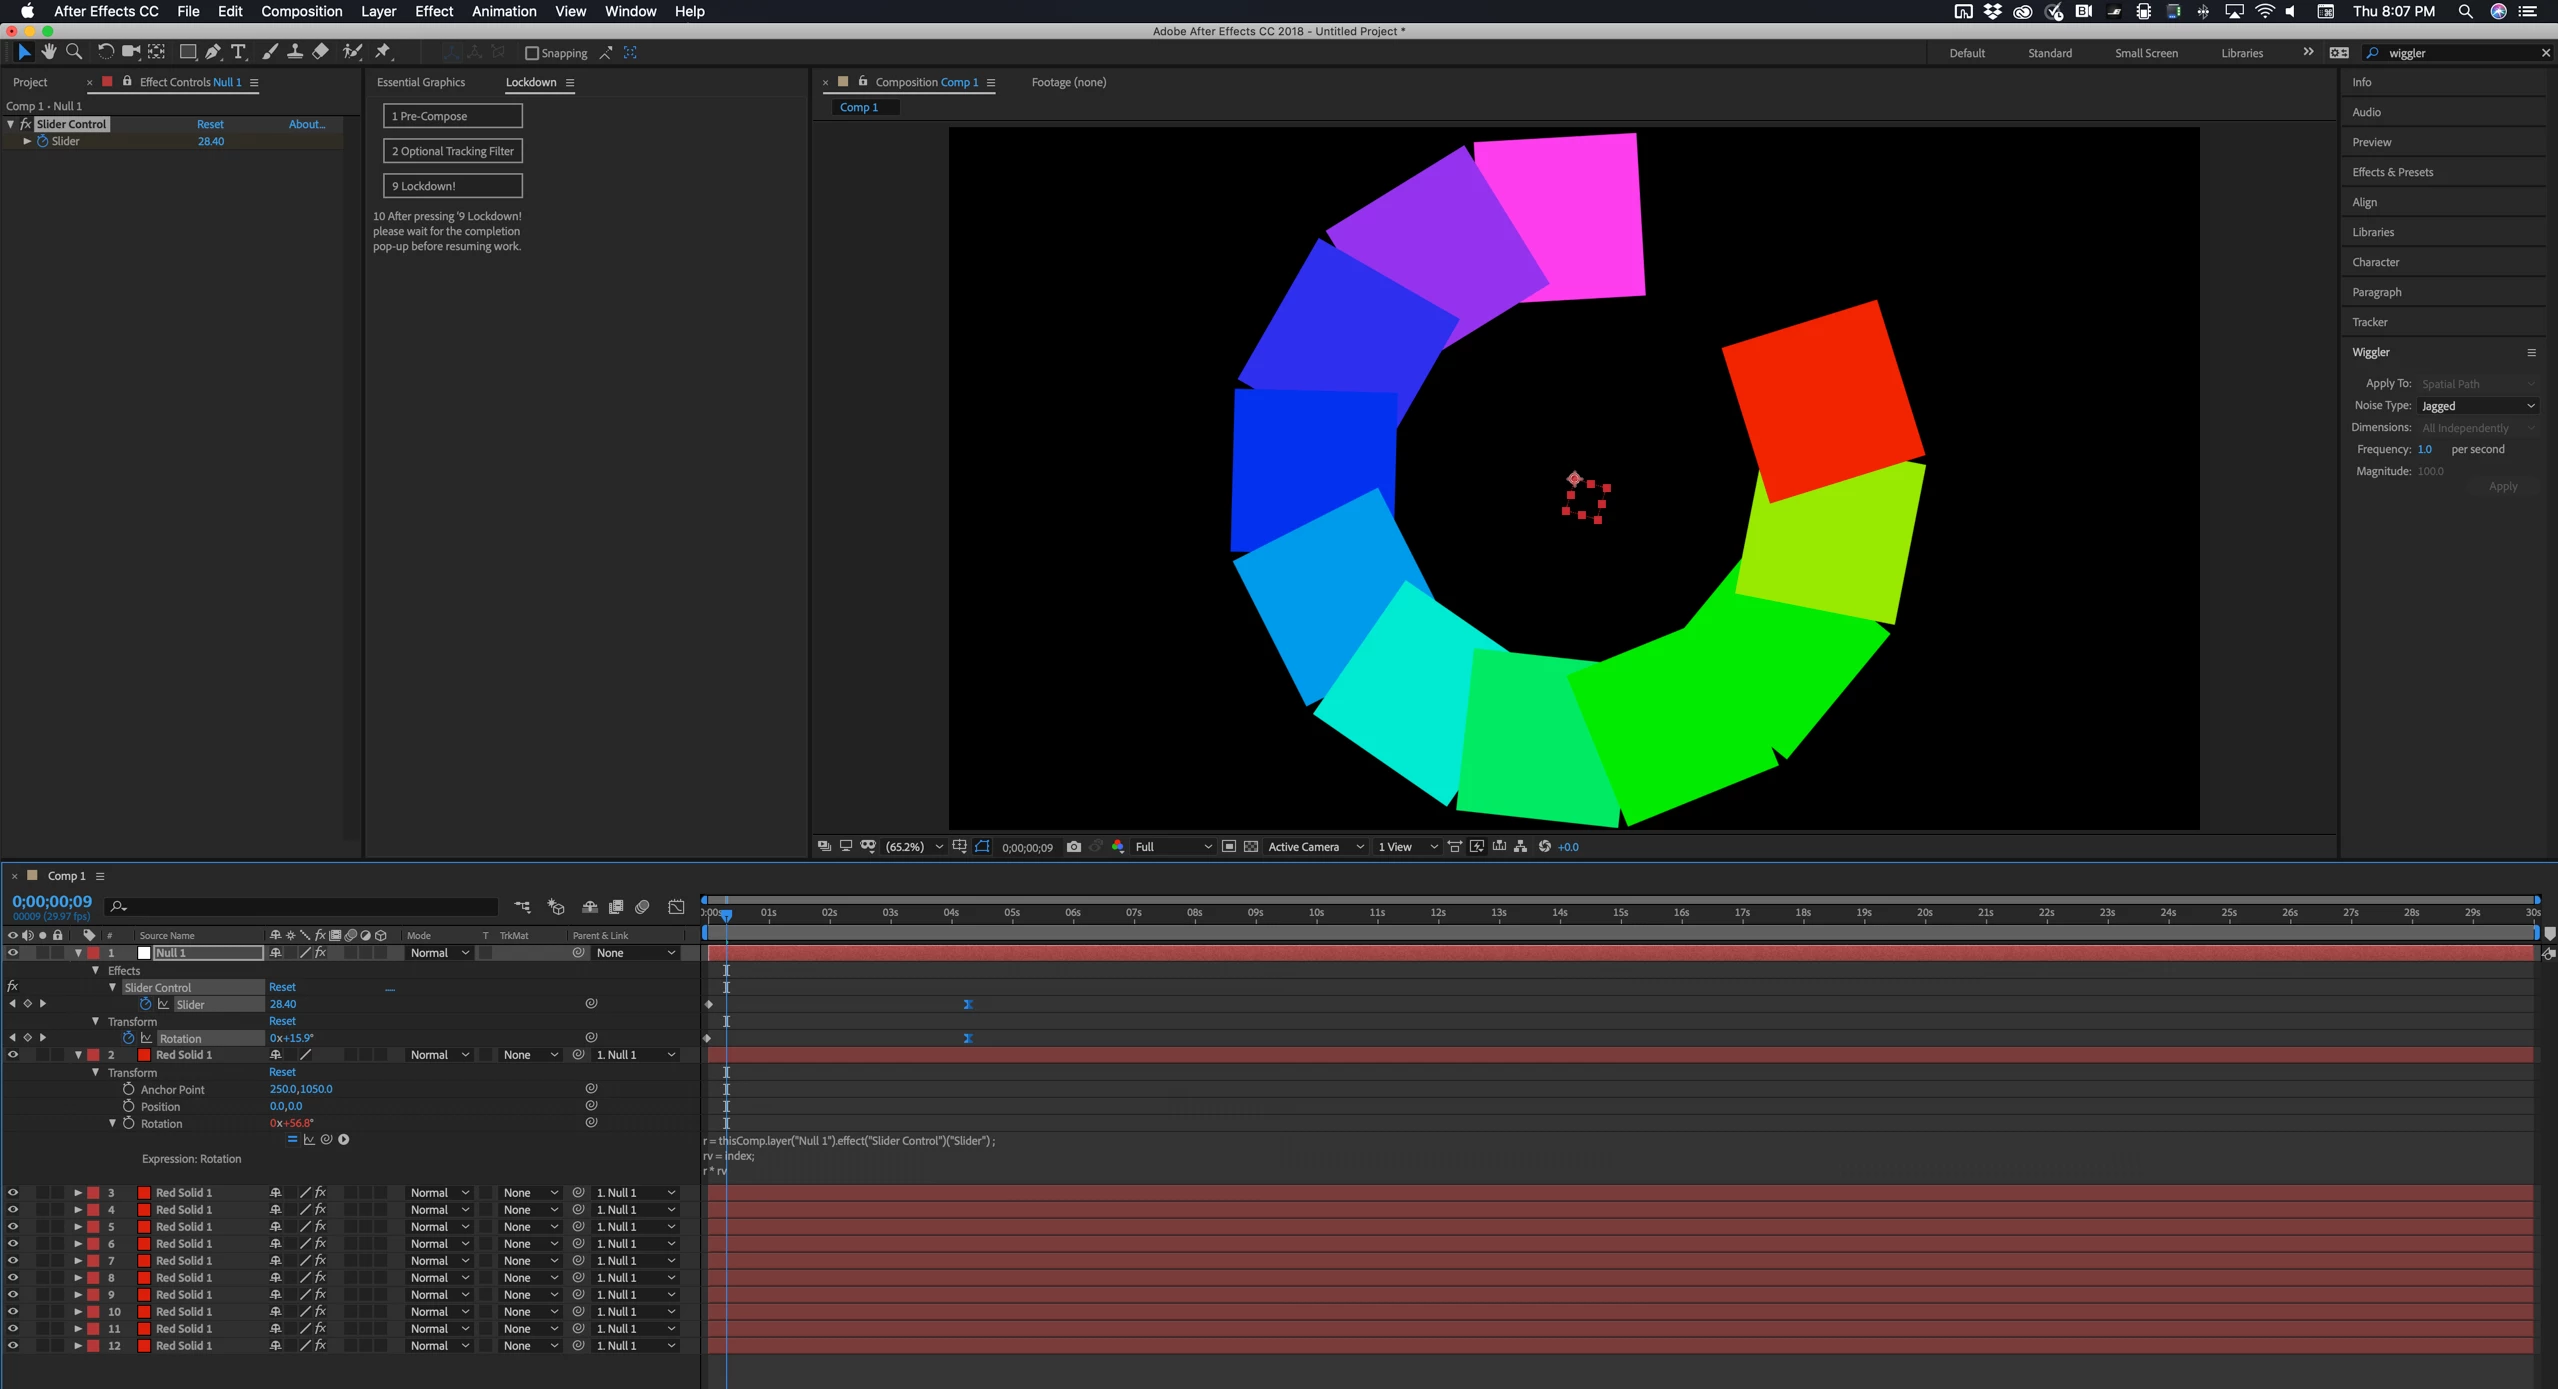
Task: Enable the Snapping checkbox
Action: (x=532, y=53)
